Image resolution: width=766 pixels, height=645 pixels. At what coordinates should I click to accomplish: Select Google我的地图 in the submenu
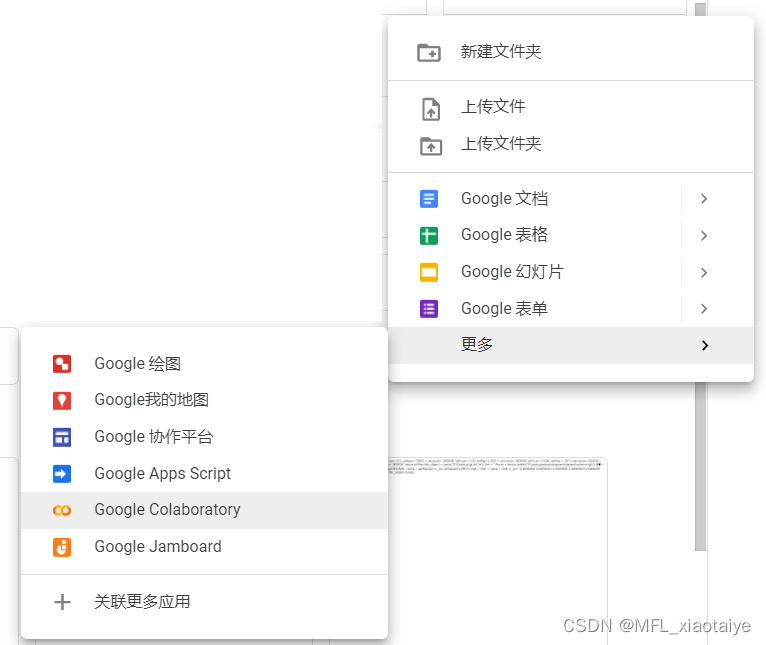pos(204,401)
